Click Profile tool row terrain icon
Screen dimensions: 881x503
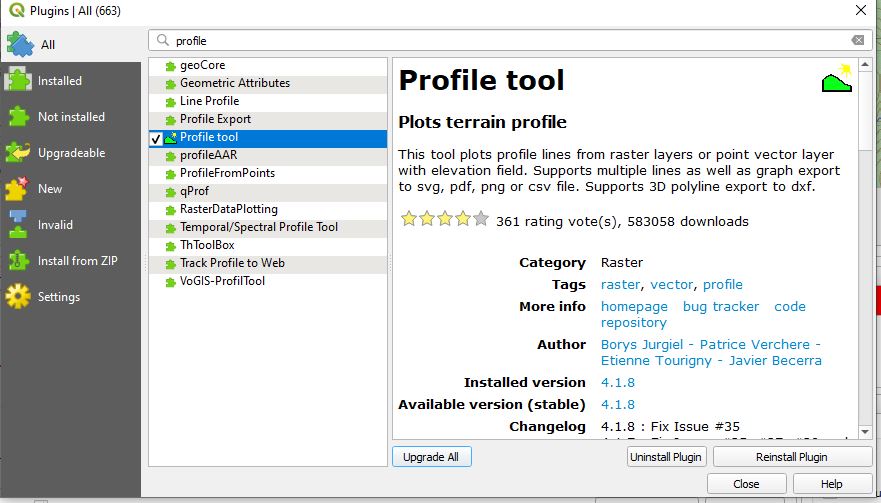click(x=170, y=138)
